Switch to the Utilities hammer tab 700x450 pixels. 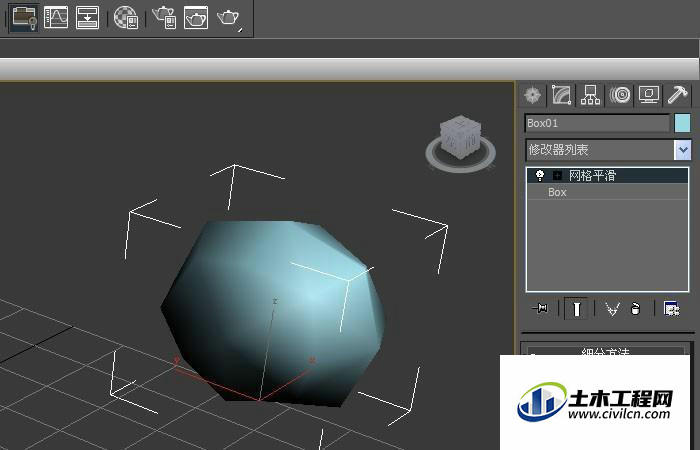[677, 95]
